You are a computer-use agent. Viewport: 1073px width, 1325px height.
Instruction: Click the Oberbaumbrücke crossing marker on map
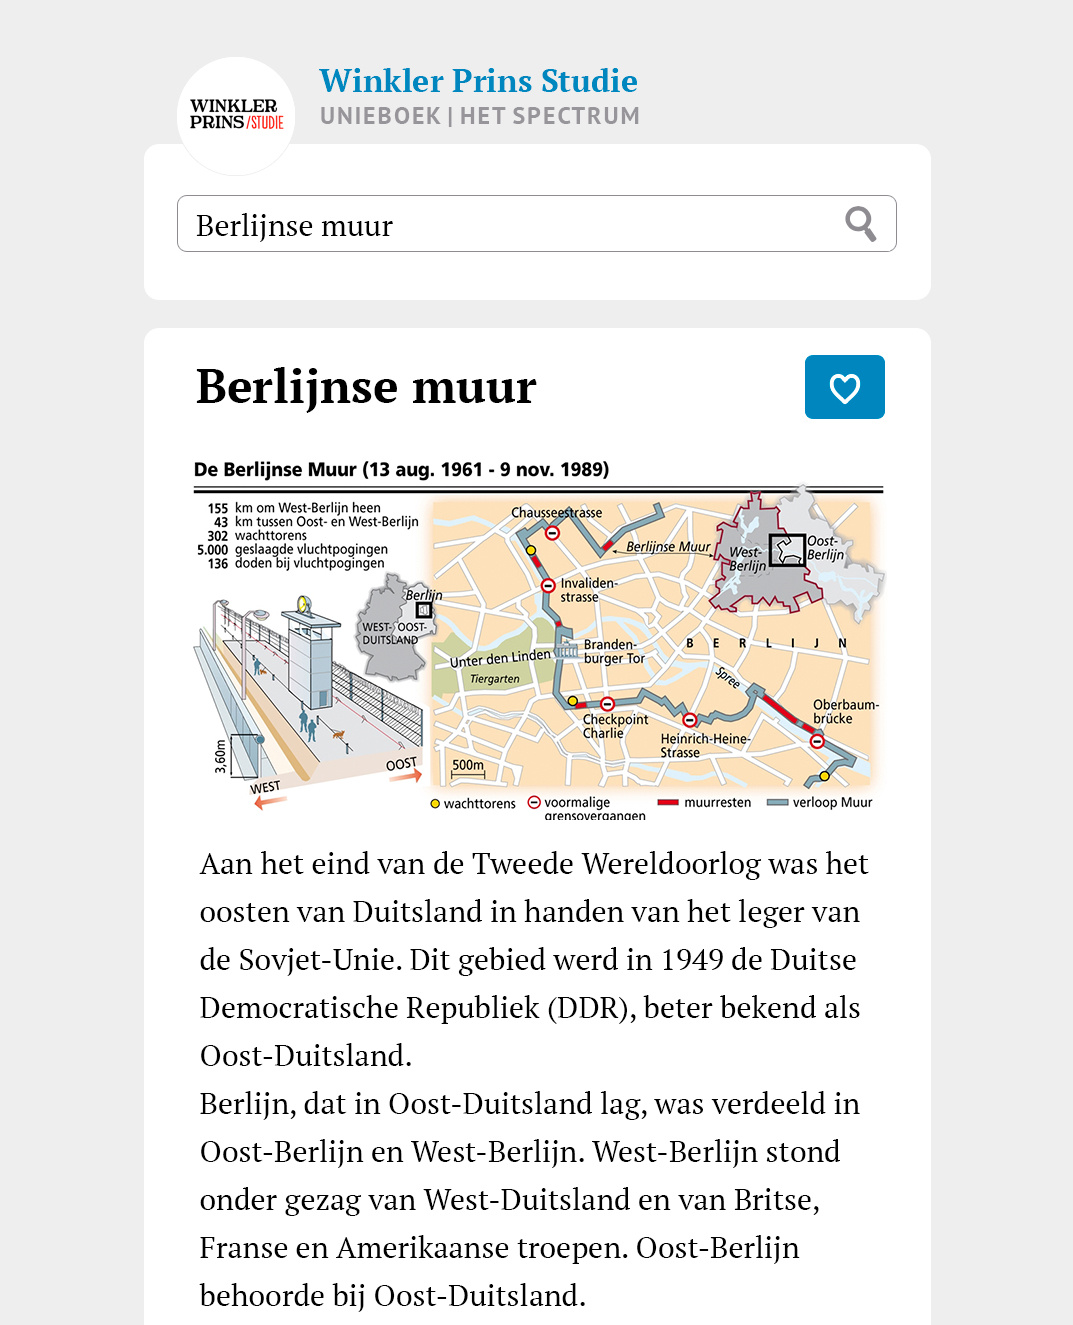[817, 741]
